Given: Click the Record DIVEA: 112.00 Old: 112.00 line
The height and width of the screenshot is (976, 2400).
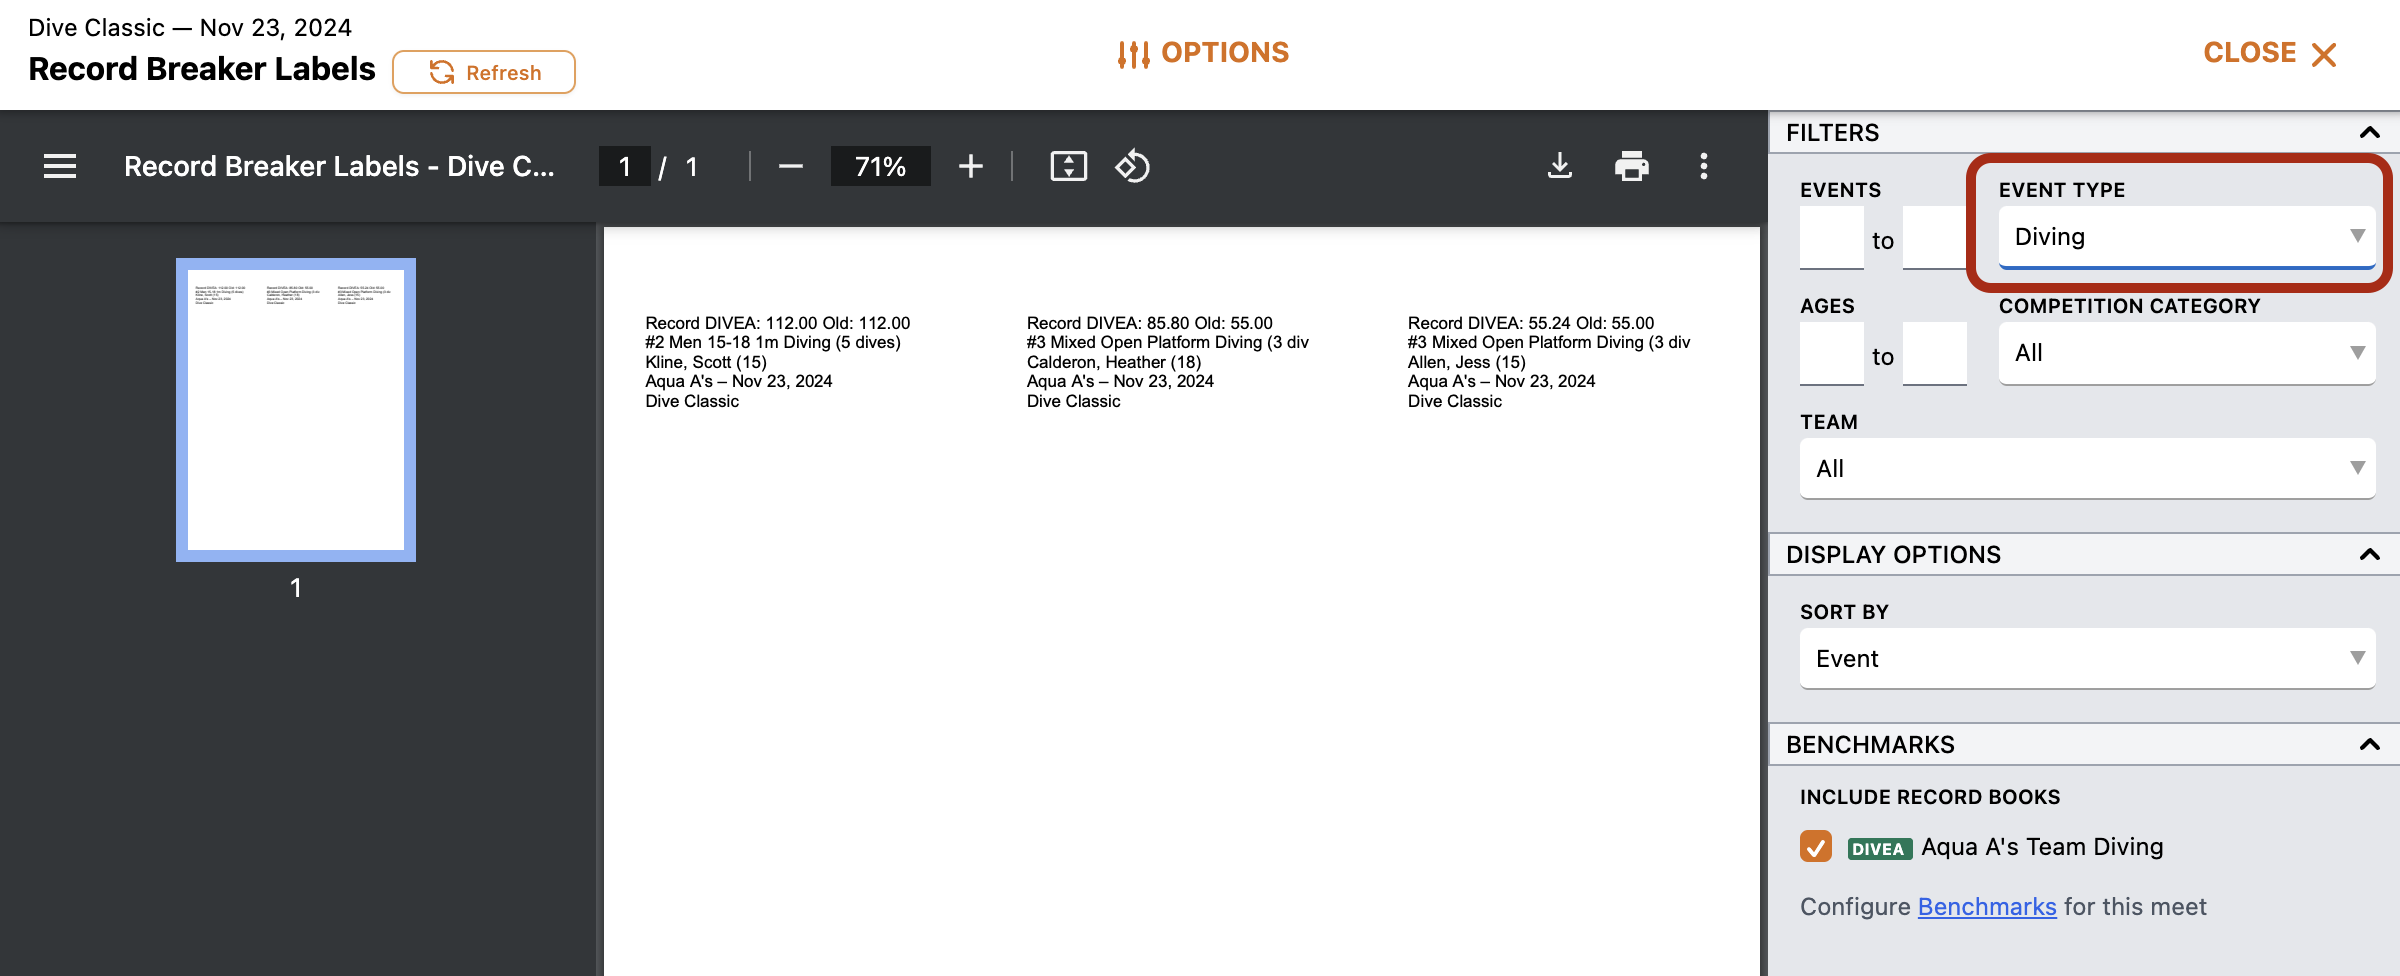Looking at the screenshot, I should point(778,323).
